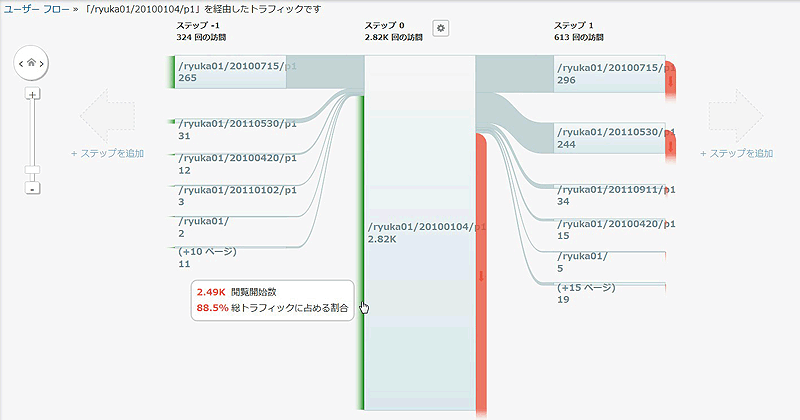Viewport: 800px width, 420px height.
Task: Click the dashed right arrow add-step icon
Action: pyautogui.click(x=735, y=114)
